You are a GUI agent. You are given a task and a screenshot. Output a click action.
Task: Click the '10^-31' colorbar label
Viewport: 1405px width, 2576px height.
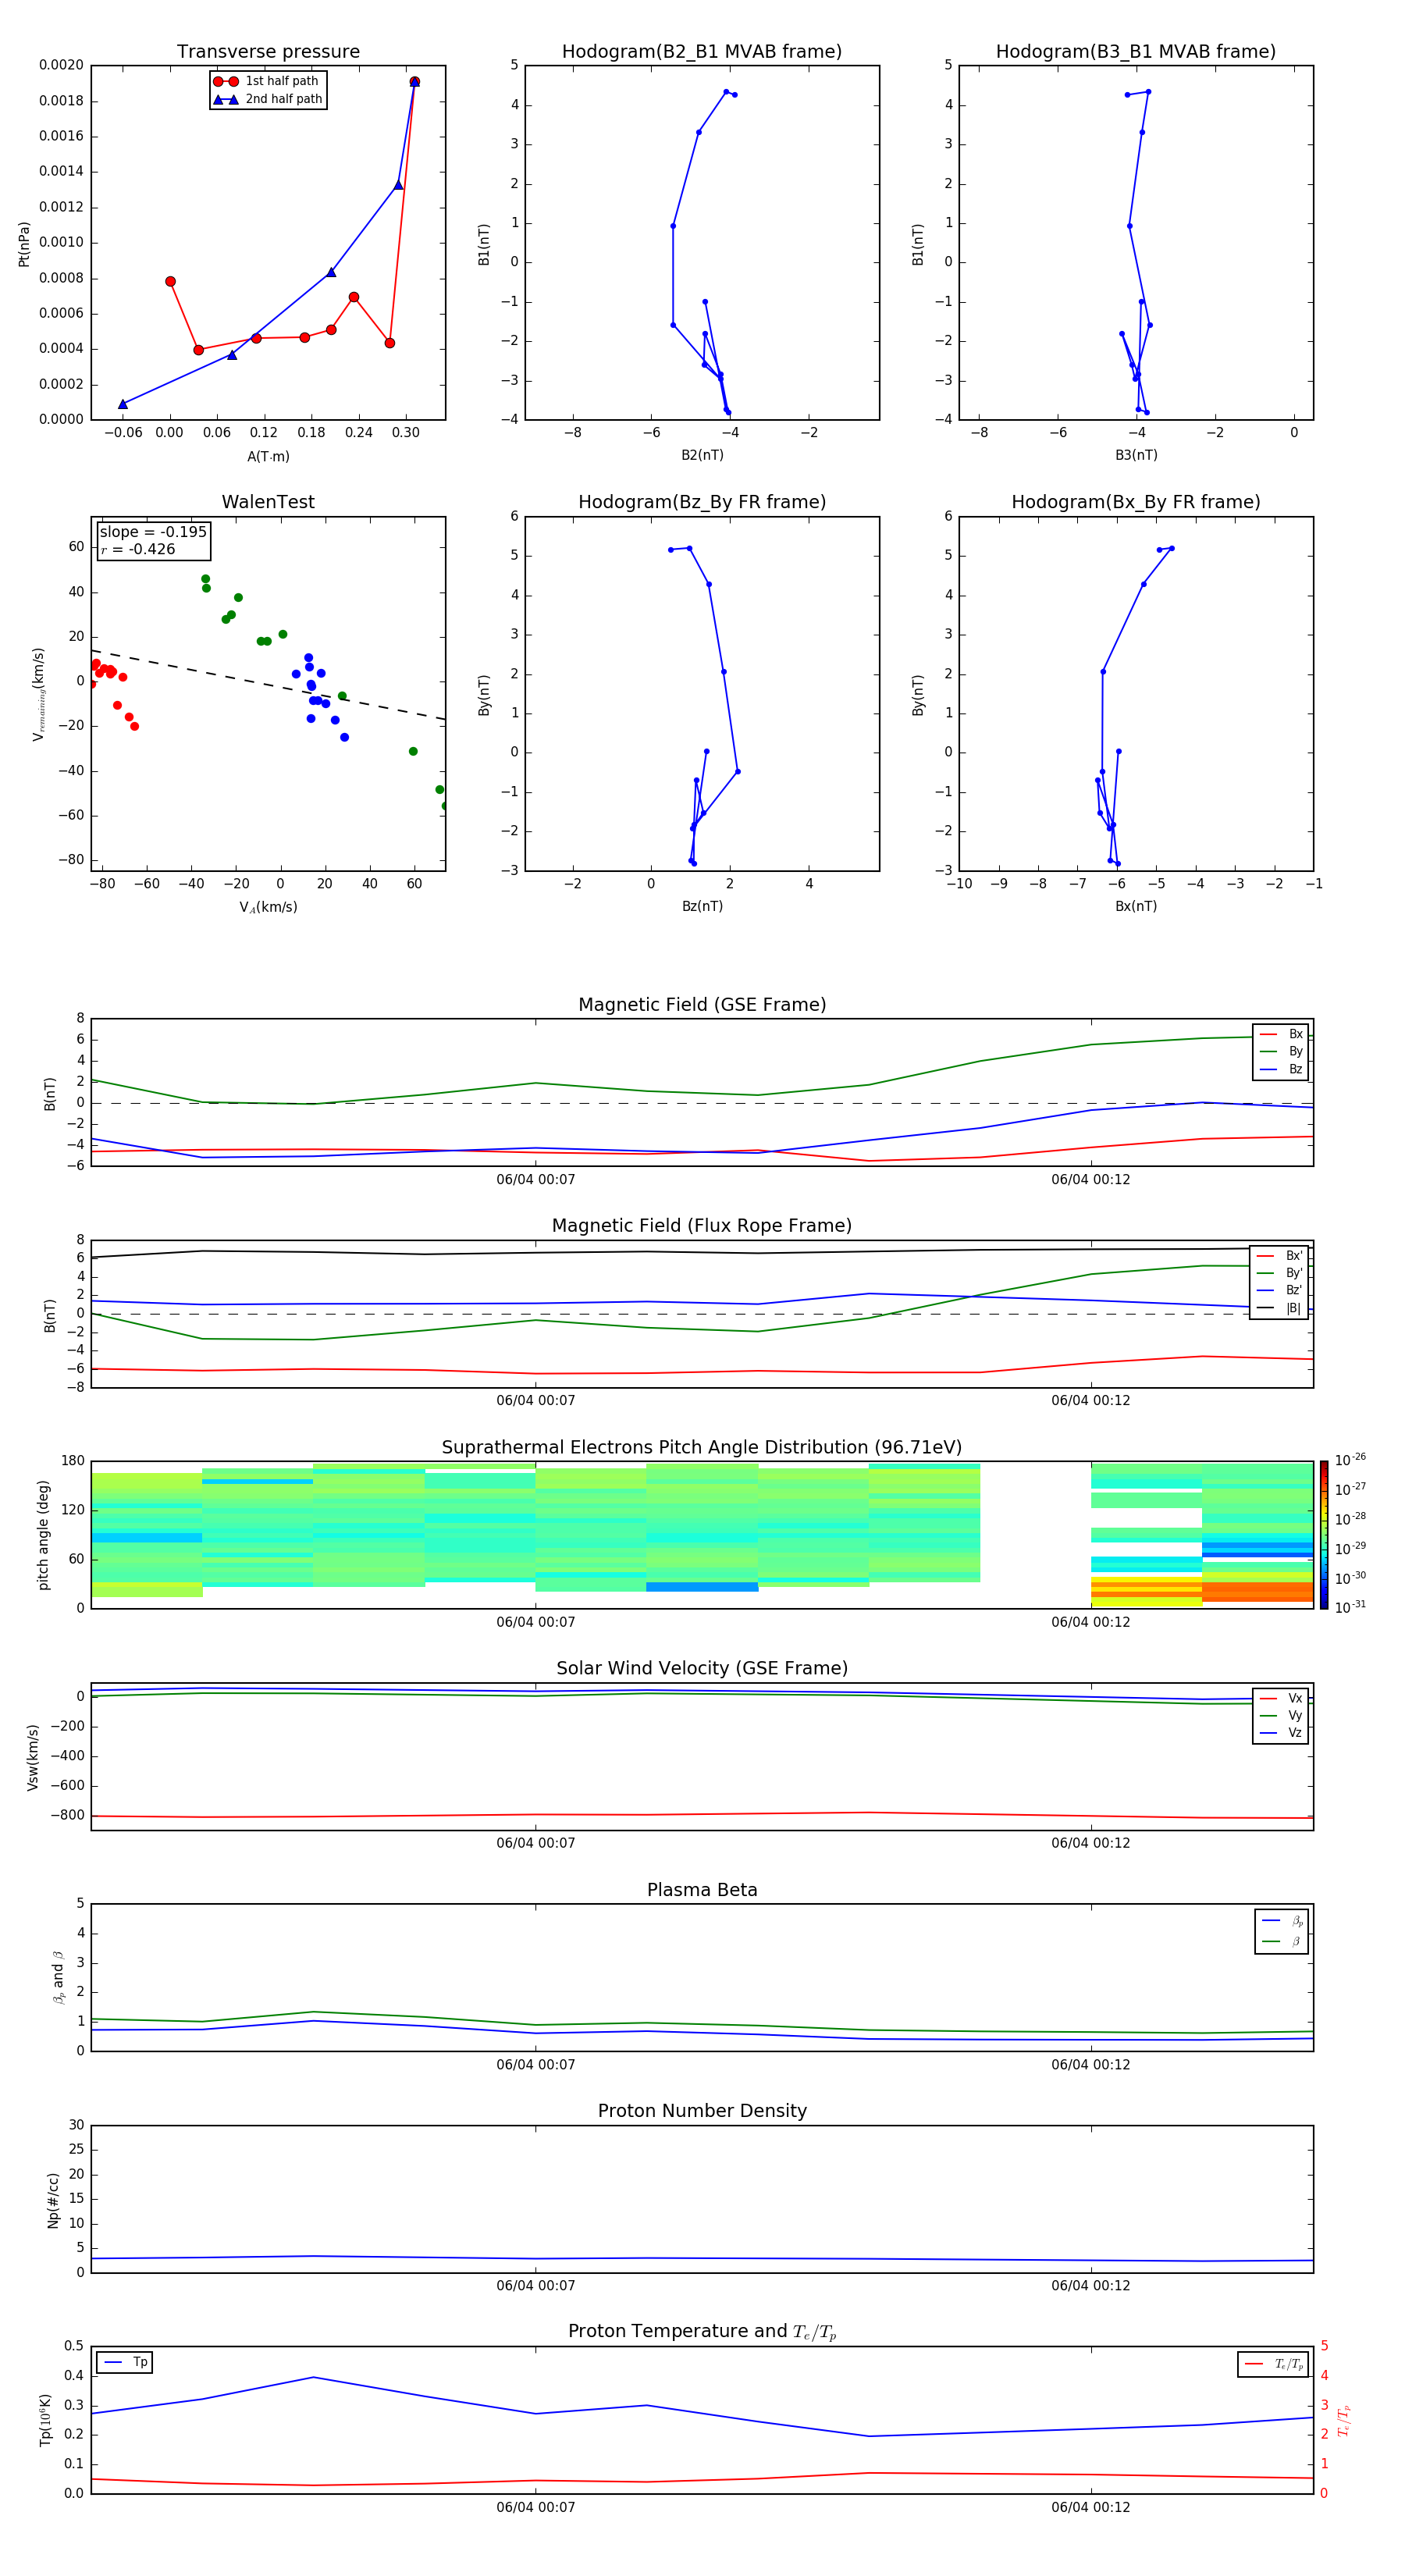pyautogui.click(x=1350, y=1607)
